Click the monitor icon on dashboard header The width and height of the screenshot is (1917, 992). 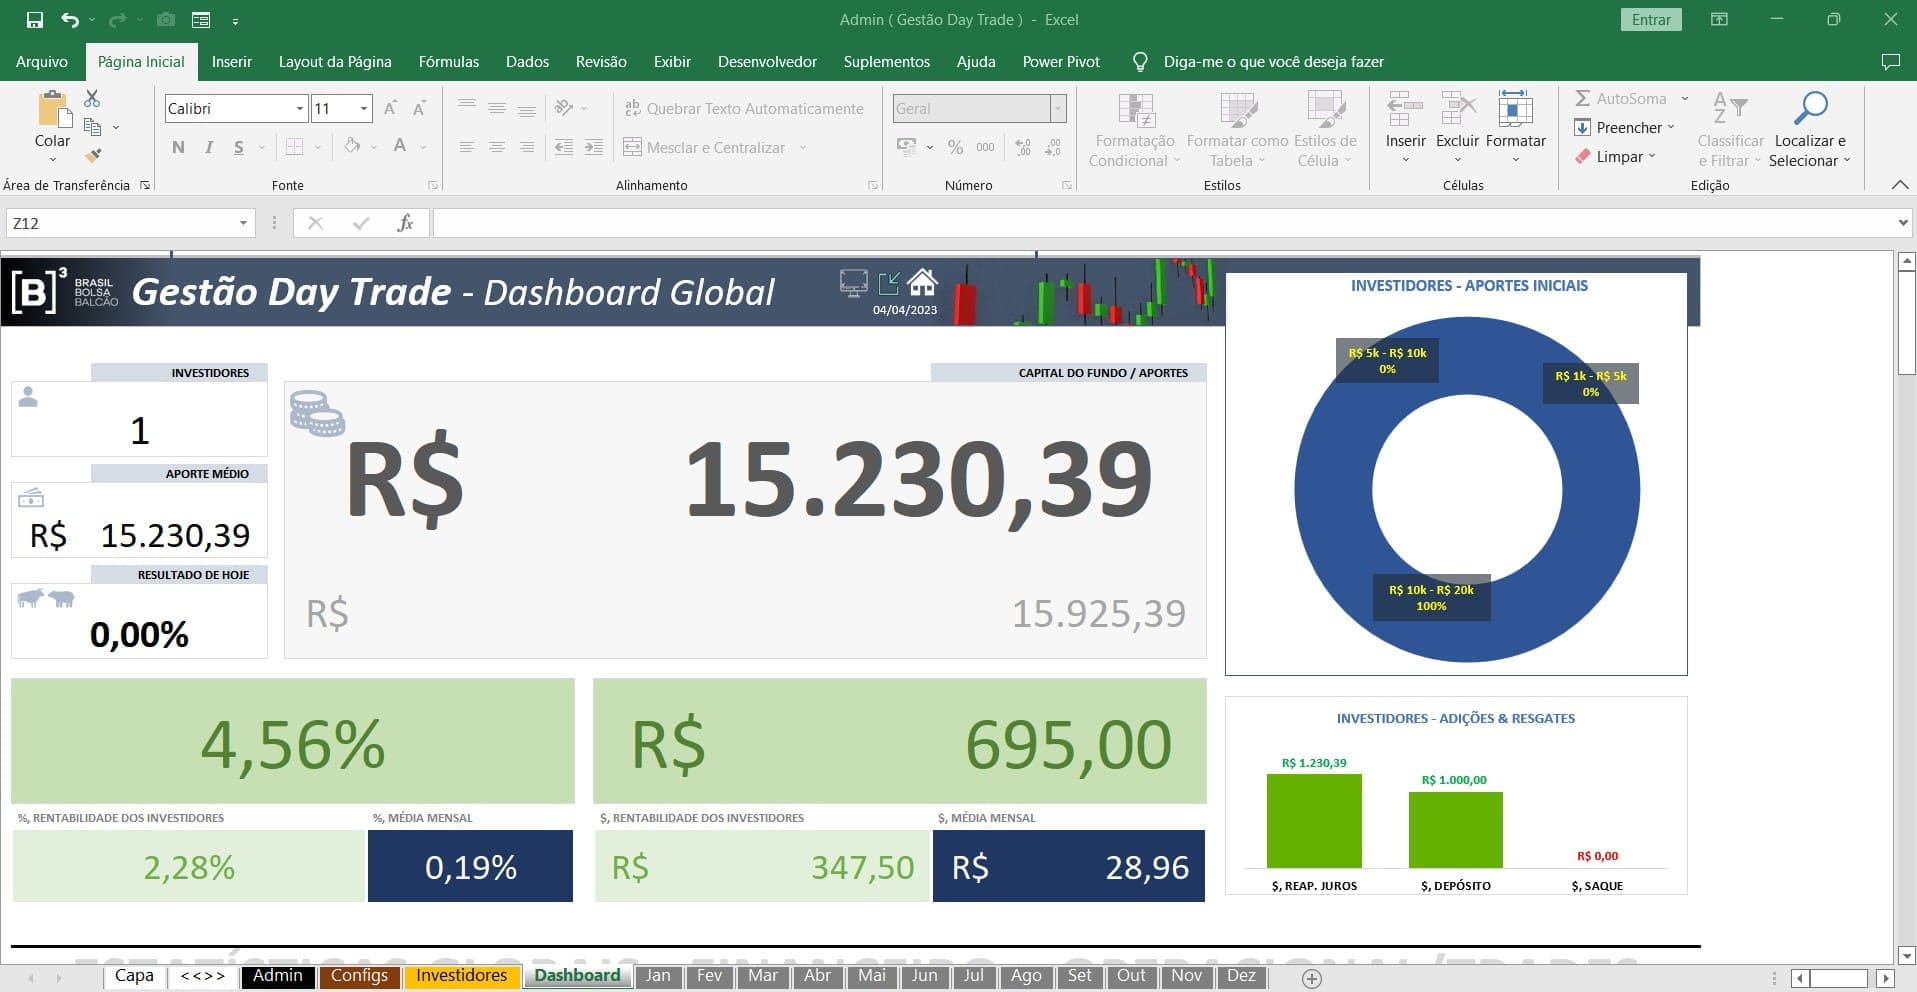tap(853, 283)
